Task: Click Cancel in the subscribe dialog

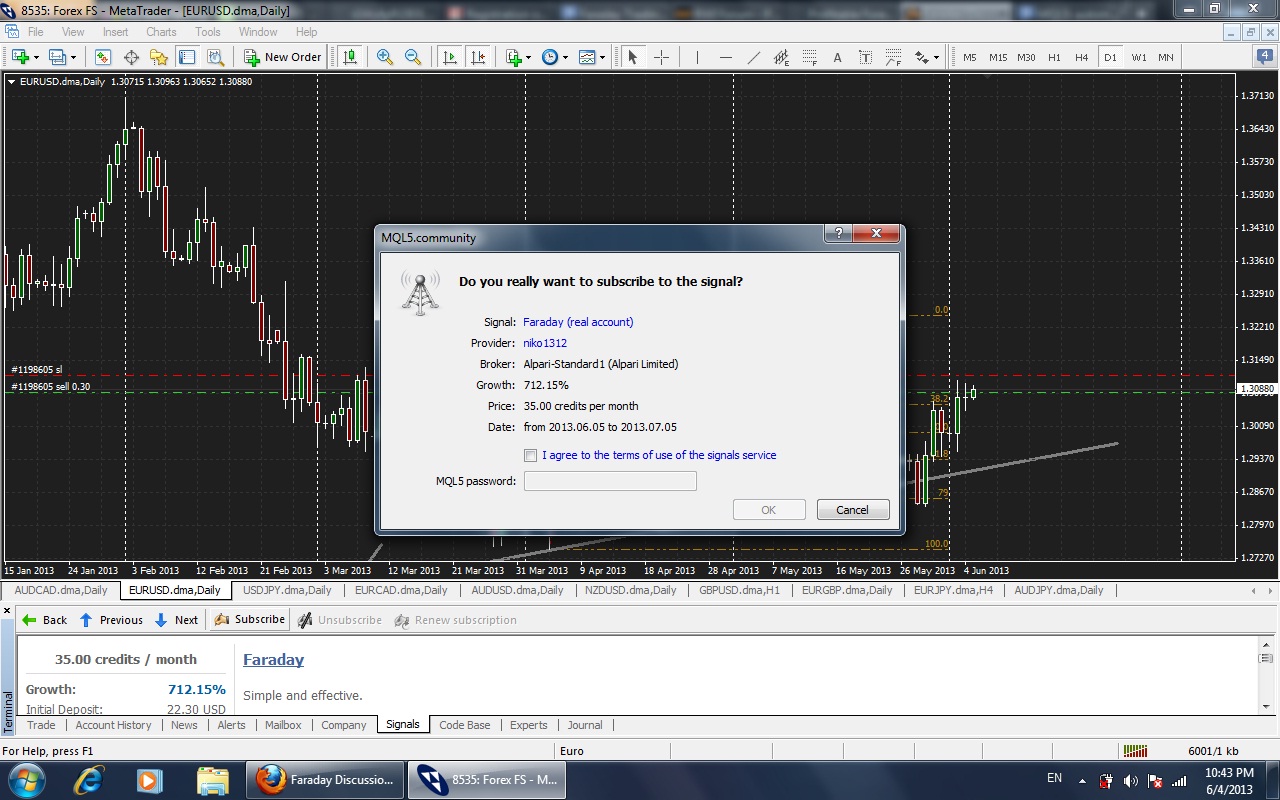Action: [853, 510]
